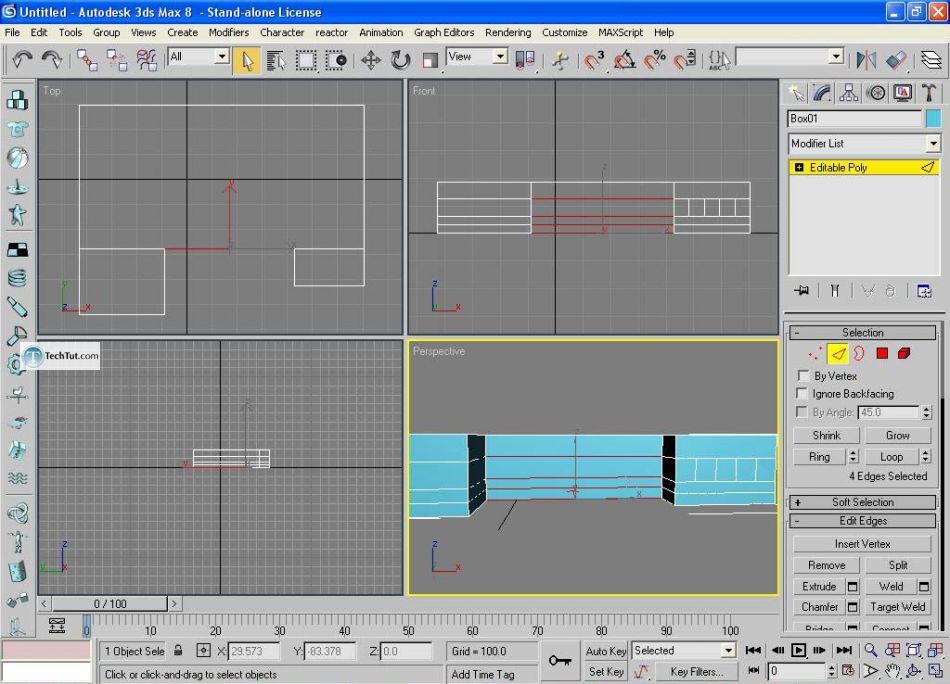Choose the Rectangular Selection Region tool
This screenshot has height=684, width=950.
(306, 61)
